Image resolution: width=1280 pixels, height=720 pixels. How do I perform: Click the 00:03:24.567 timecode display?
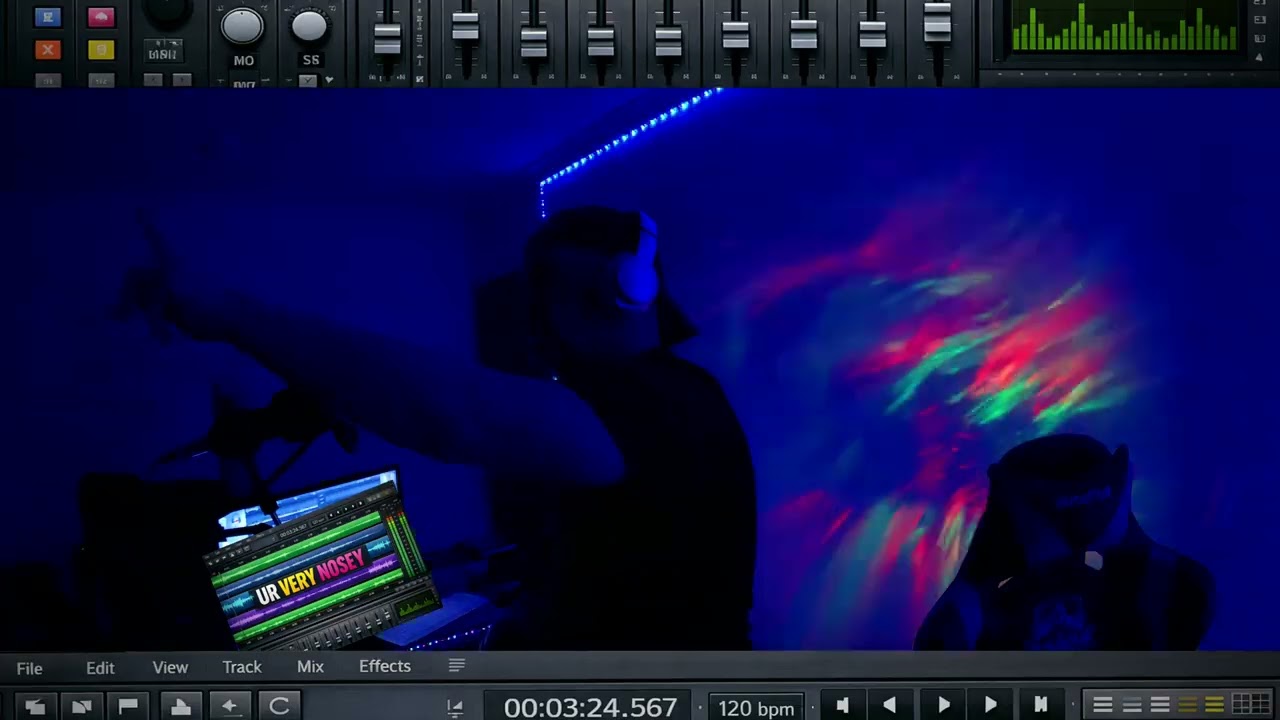pos(590,707)
